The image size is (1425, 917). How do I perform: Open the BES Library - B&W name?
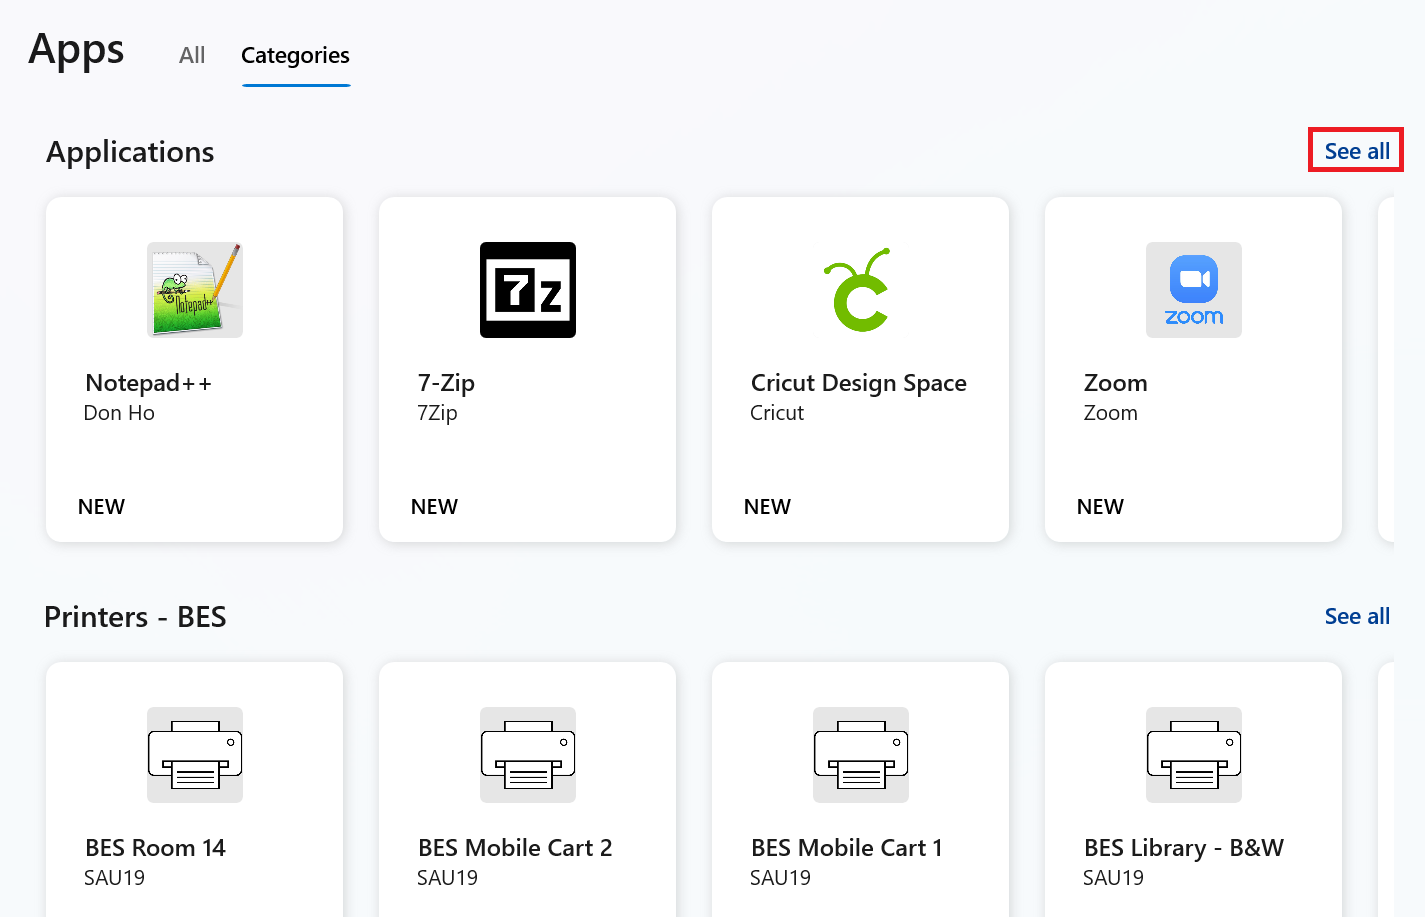coord(1184,848)
